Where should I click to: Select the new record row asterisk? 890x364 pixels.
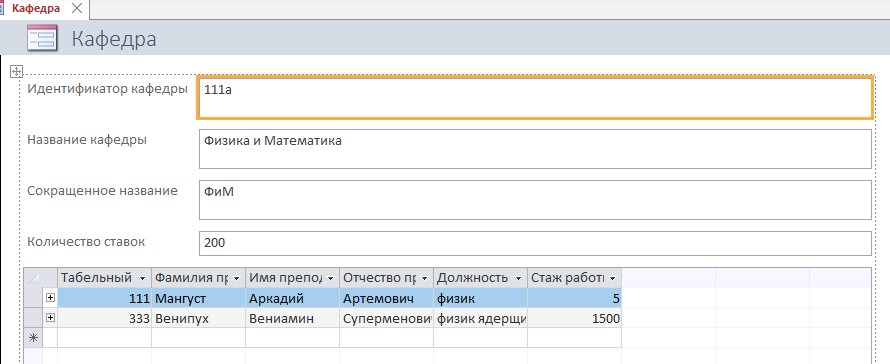click(x=34, y=338)
